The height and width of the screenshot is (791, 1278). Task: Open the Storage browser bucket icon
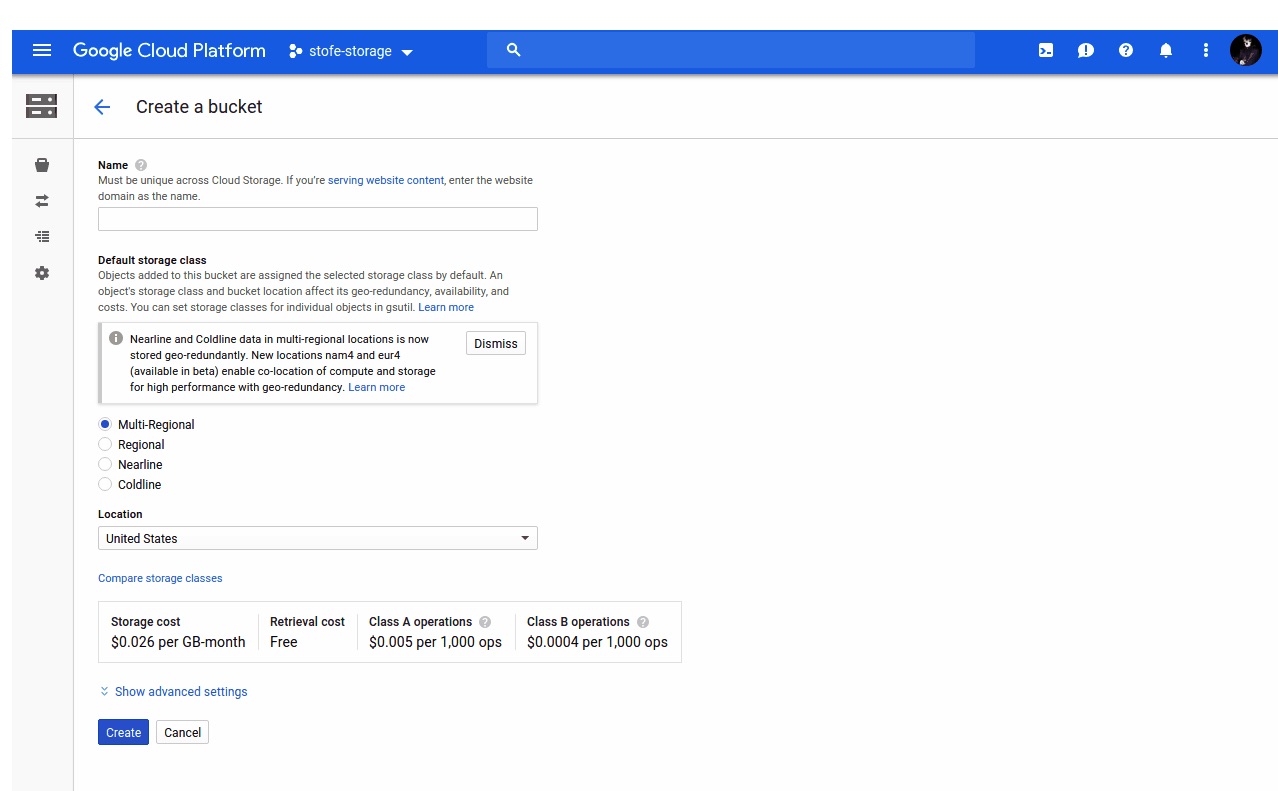[41, 165]
